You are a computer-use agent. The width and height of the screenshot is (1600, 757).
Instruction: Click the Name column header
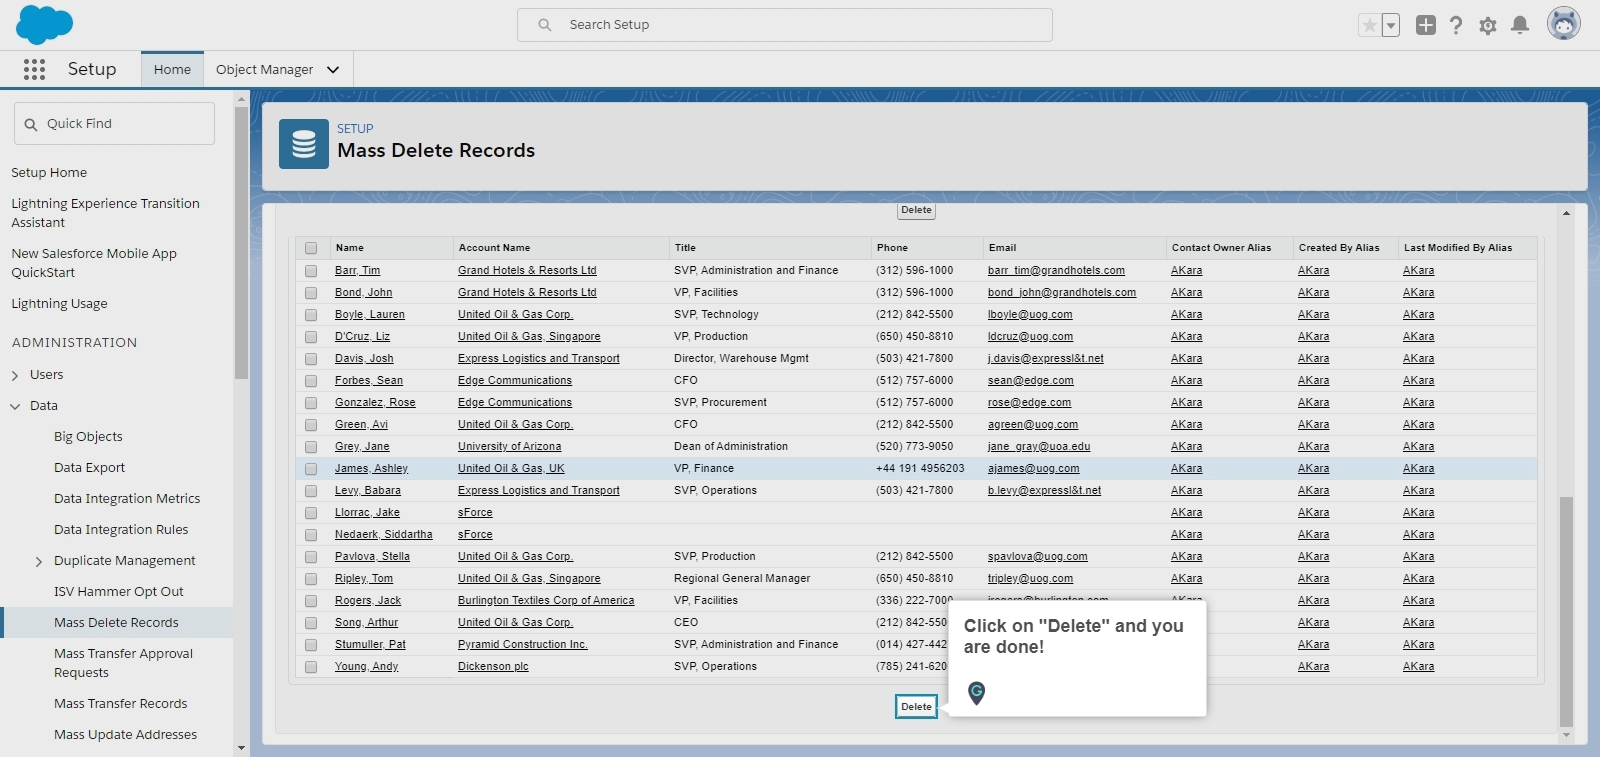[350, 247]
